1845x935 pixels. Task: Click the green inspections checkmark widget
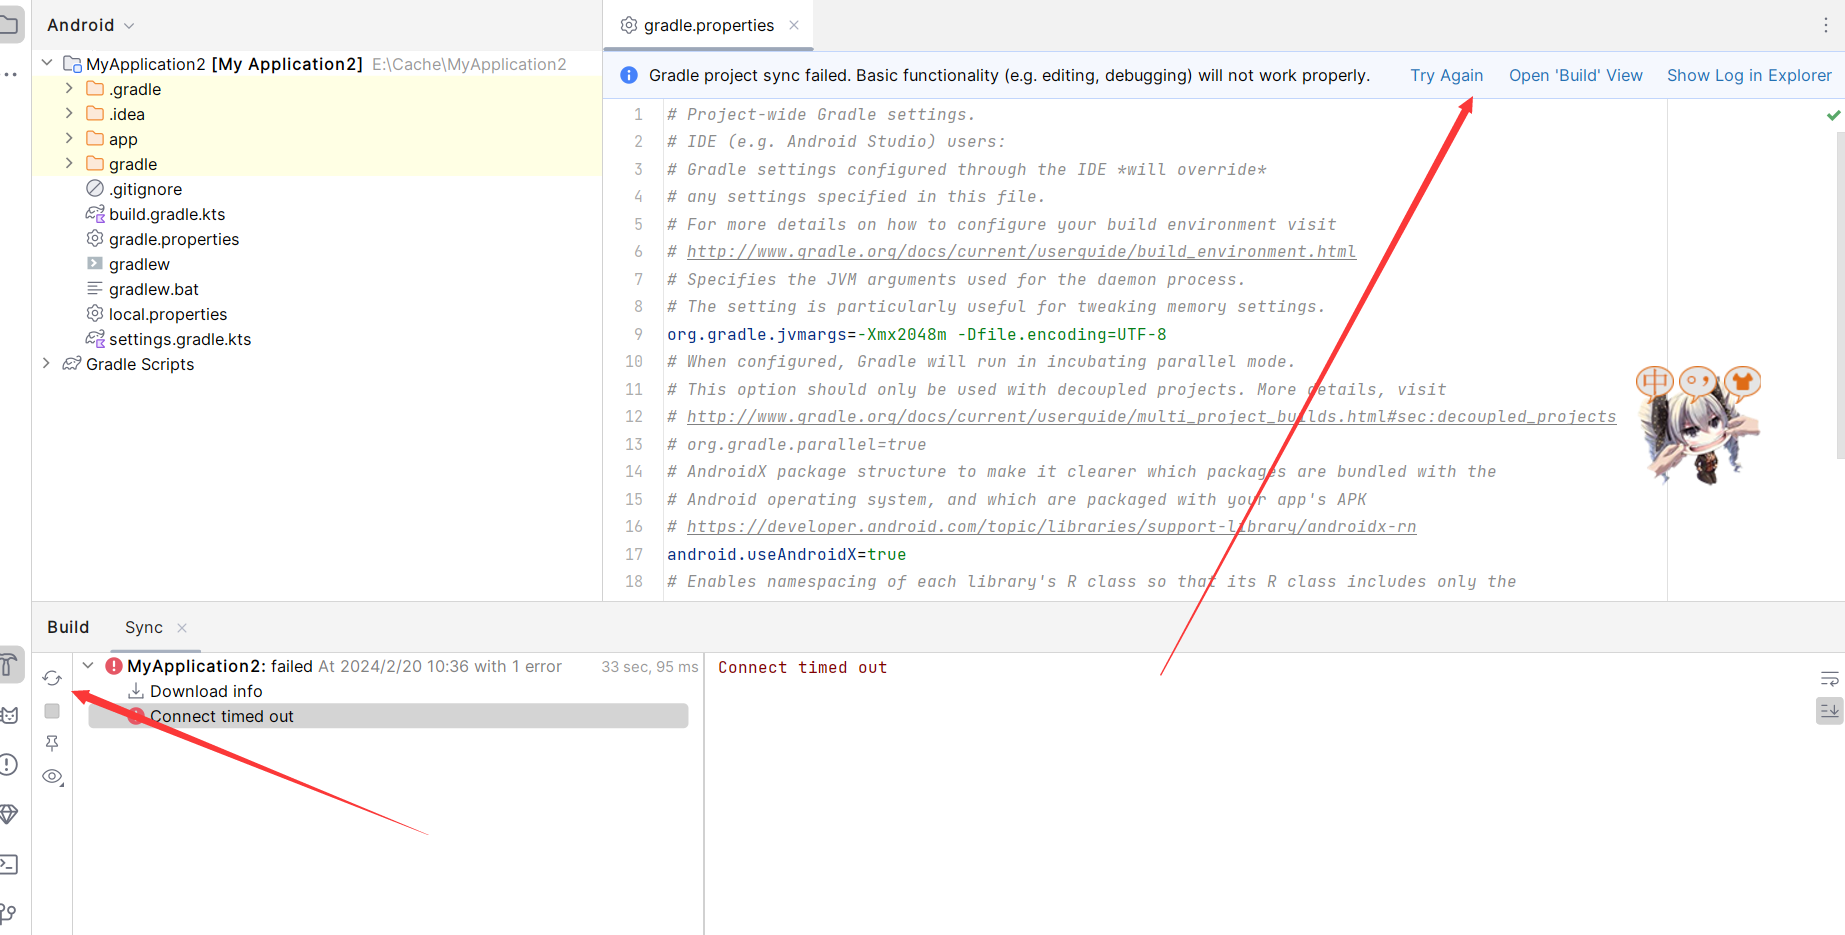[x=1833, y=114]
